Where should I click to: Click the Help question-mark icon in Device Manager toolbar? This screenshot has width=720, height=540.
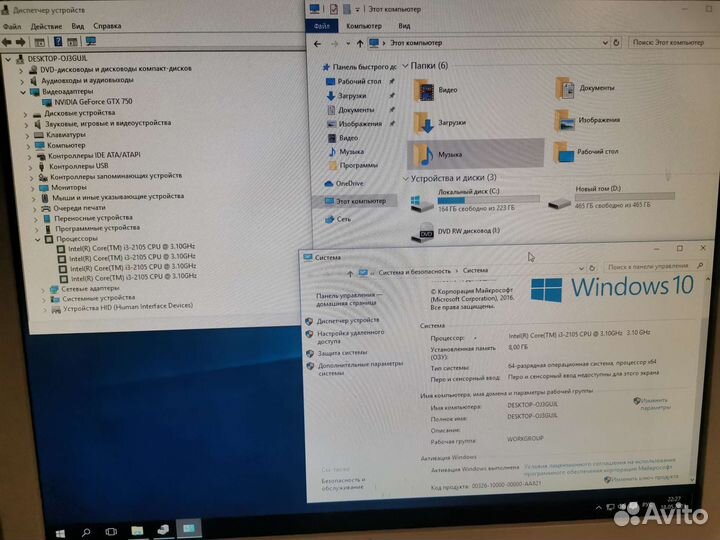click(x=58, y=42)
